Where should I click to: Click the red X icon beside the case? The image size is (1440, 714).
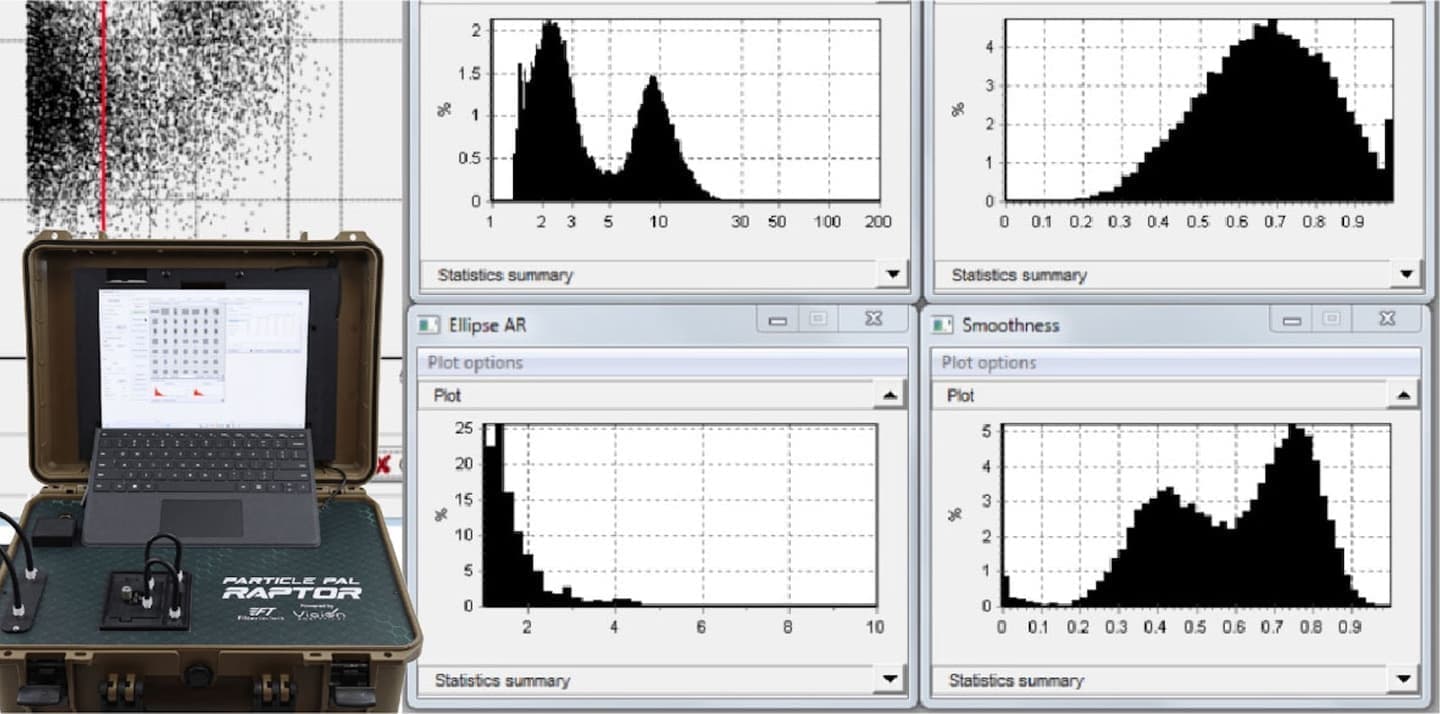[384, 465]
